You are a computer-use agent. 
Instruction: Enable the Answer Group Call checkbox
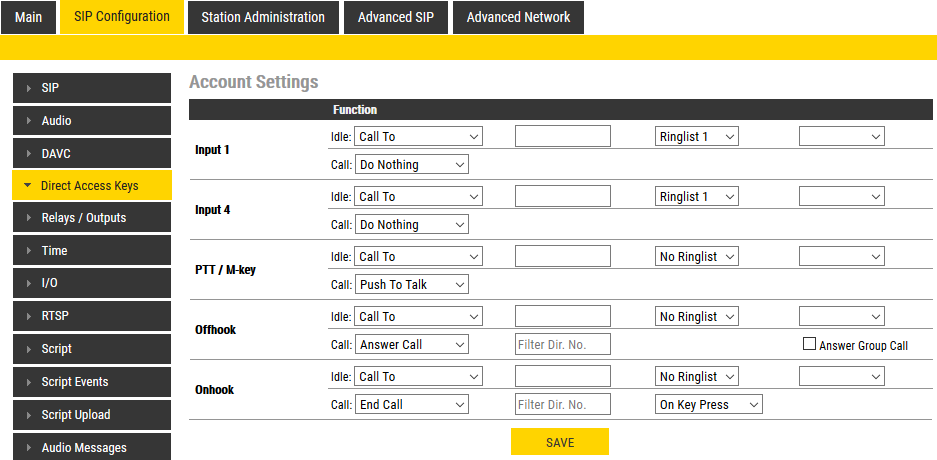click(x=810, y=345)
